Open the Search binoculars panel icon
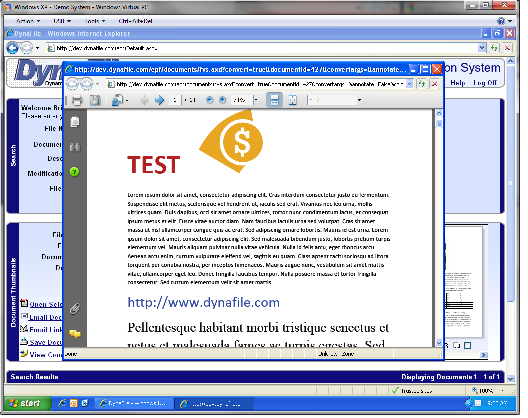Viewport: 528px width, 418px height. pos(75,147)
